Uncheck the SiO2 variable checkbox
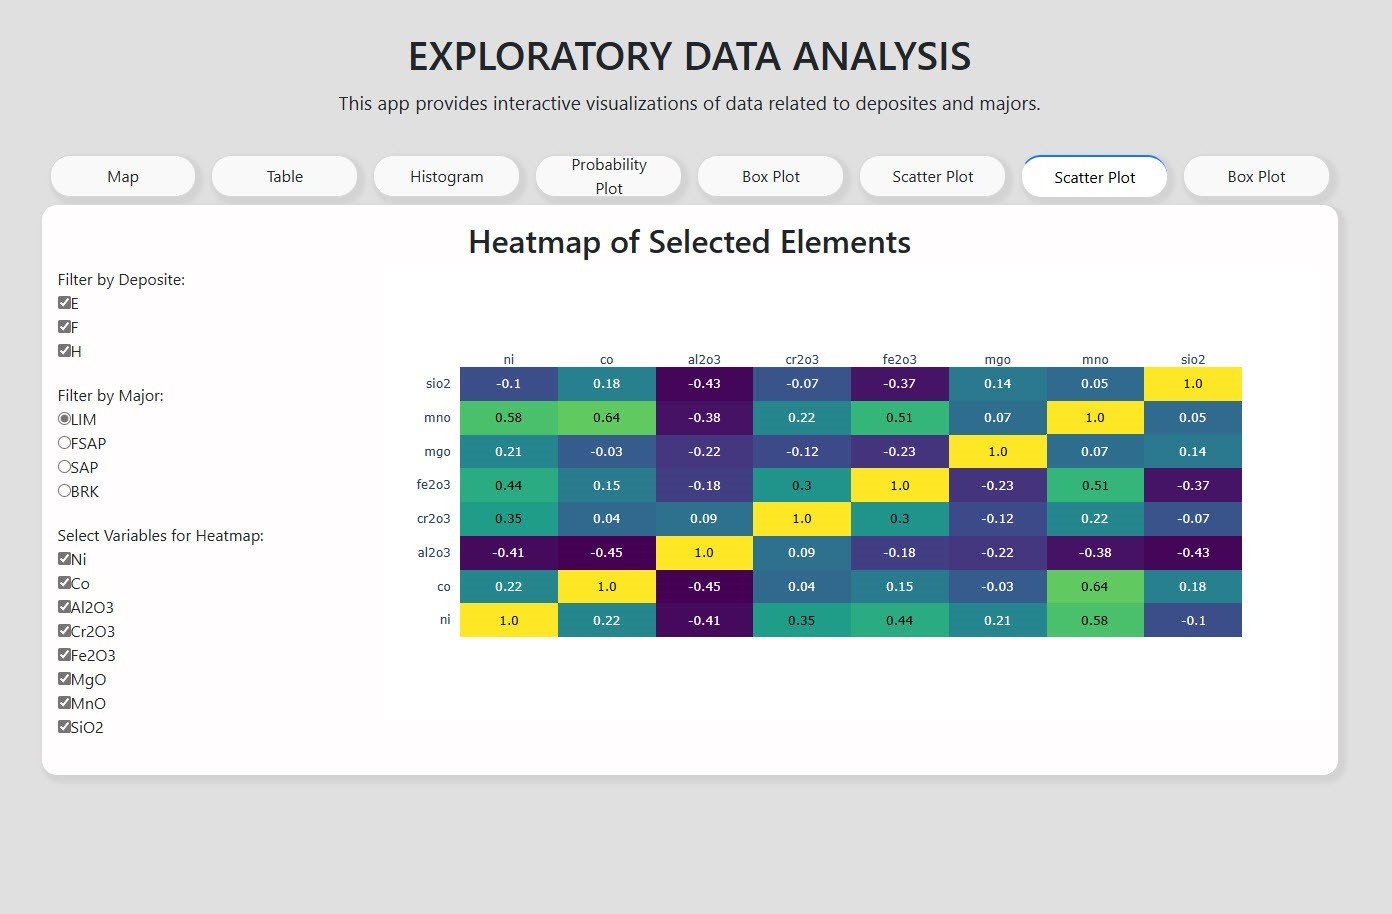Screen dimensions: 1392x914 tap(65, 727)
